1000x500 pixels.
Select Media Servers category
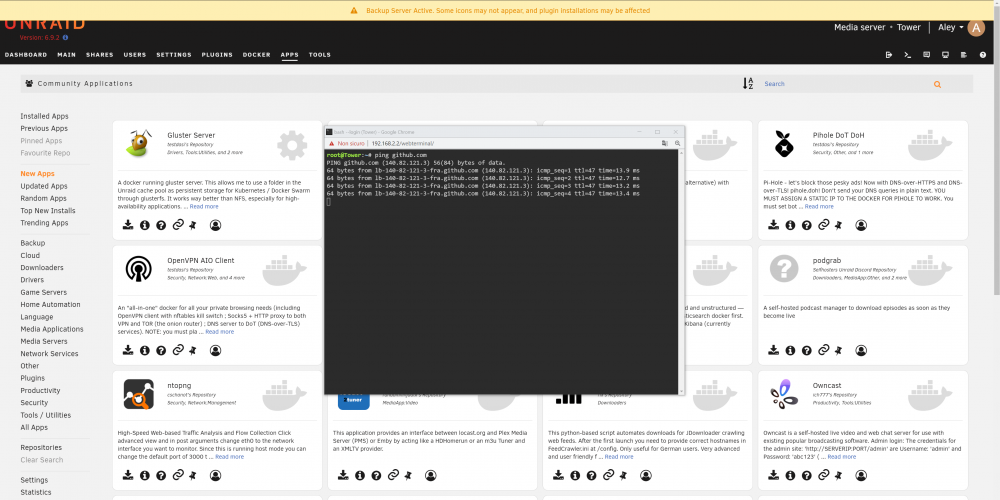43,341
